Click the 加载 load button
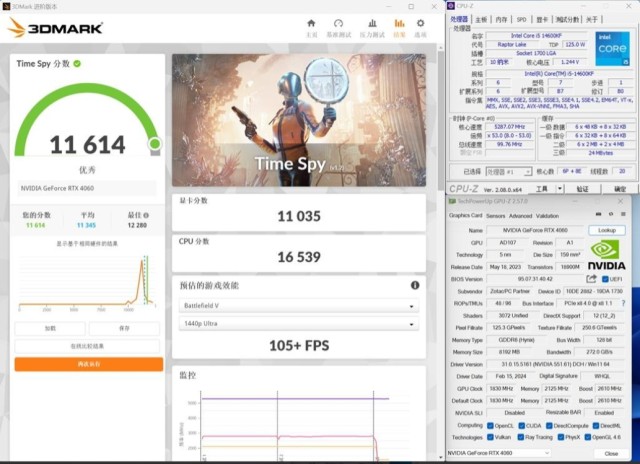The image size is (640, 464). [x=50, y=328]
